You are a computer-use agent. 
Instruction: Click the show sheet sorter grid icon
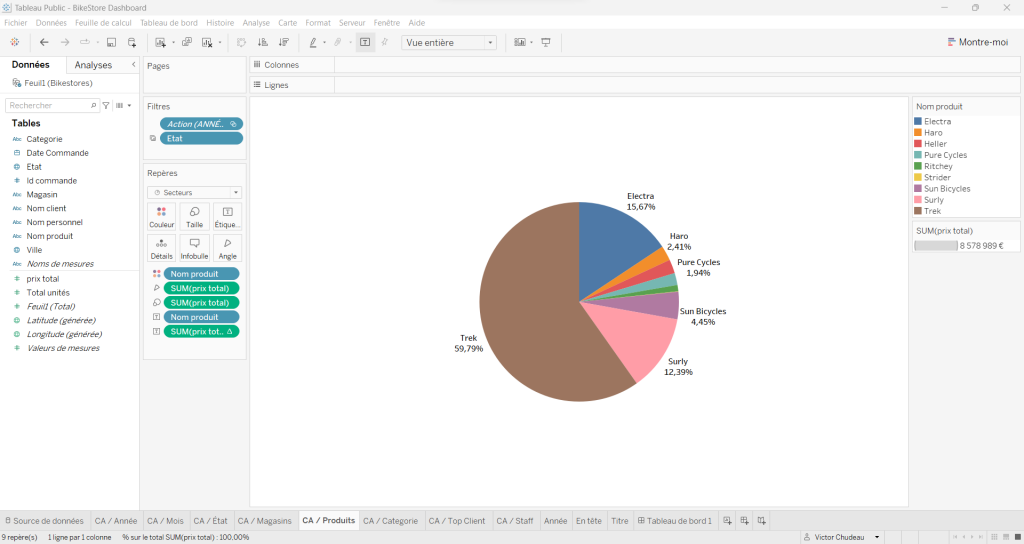(x=994, y=537)
